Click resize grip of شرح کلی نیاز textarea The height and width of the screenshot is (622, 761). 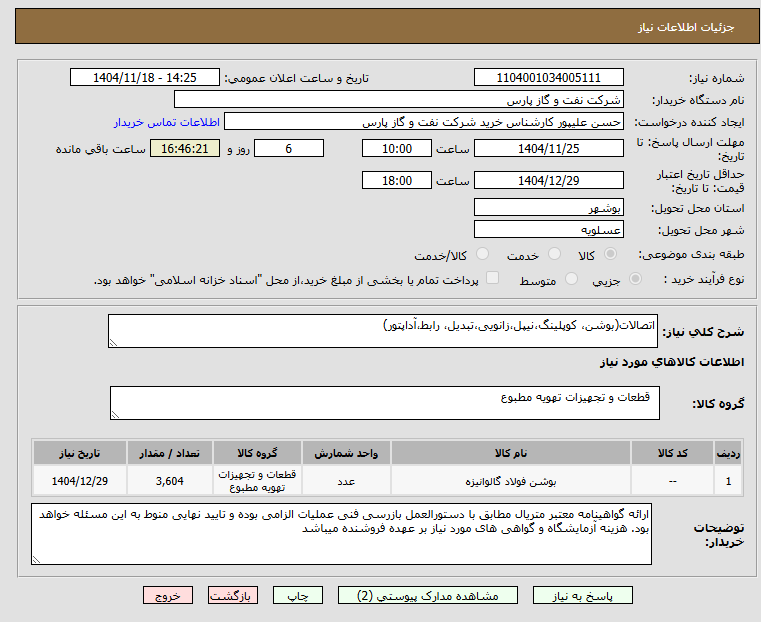point(113,343)
